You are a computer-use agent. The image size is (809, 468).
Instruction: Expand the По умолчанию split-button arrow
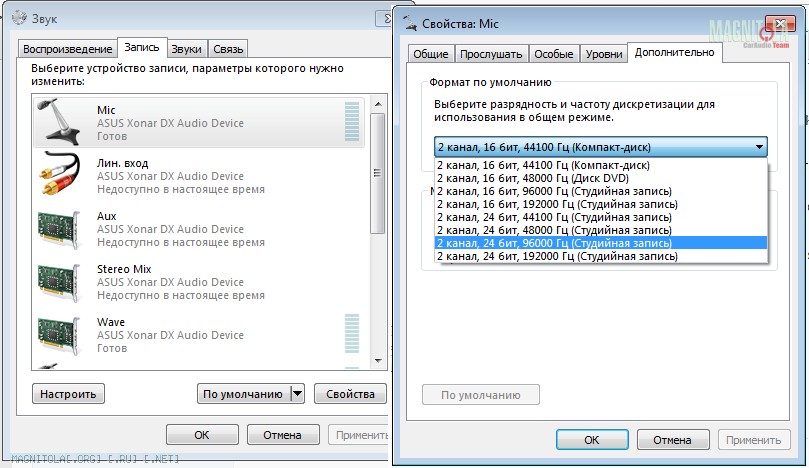(x=297, y=394)
